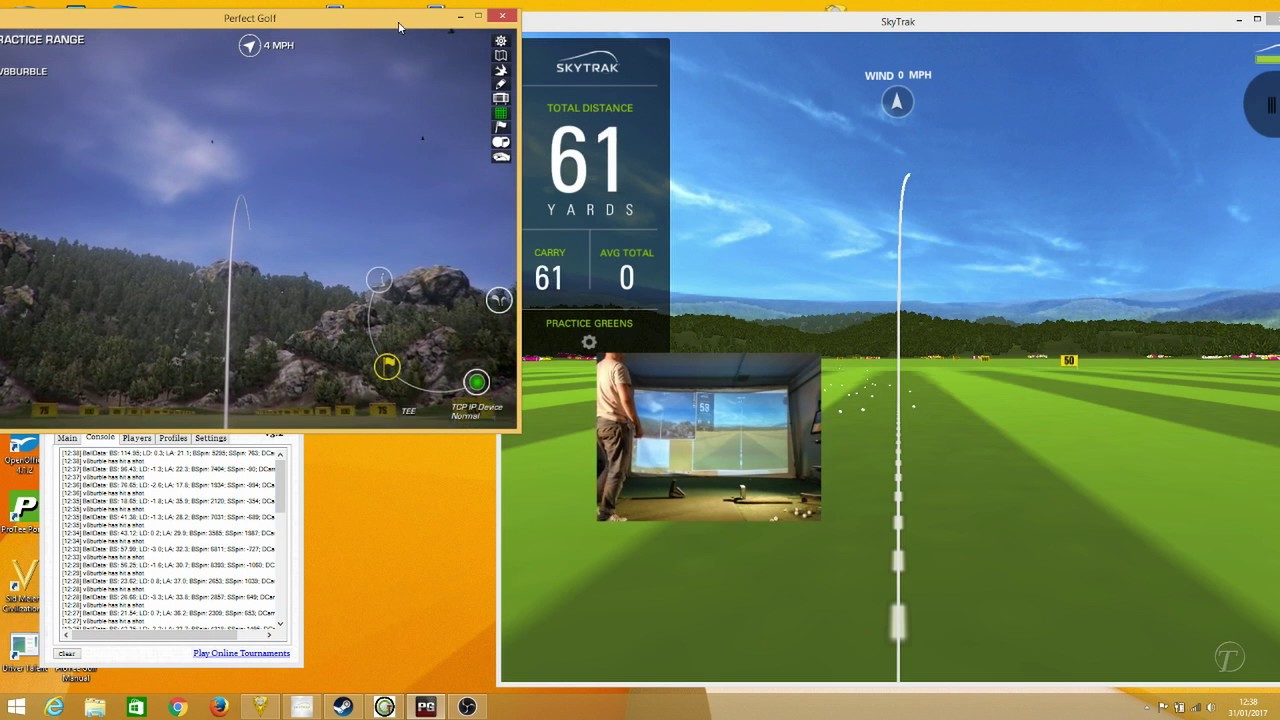This screenshot has height=720, width=1280.
Task: Click the round club selector icon
Action: coord(498,300)
